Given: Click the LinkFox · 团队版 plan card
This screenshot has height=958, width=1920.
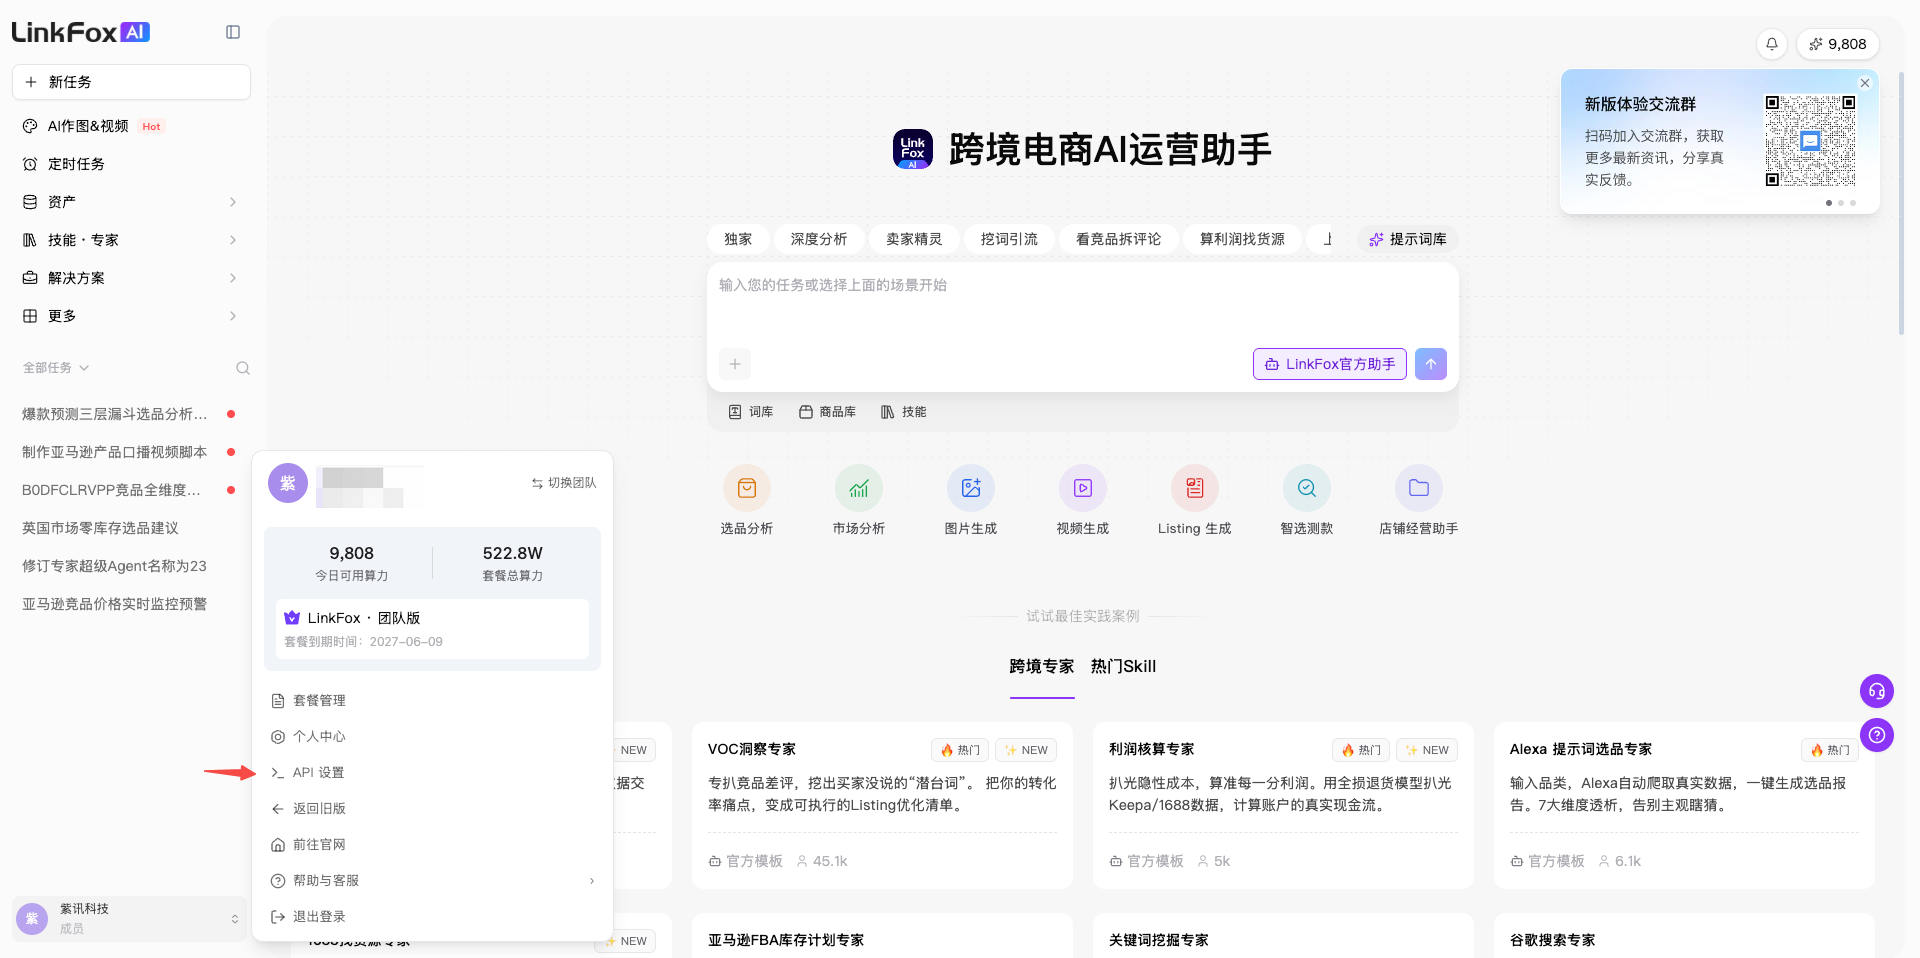Looking at the screenshot, I should tap(432, 629).
